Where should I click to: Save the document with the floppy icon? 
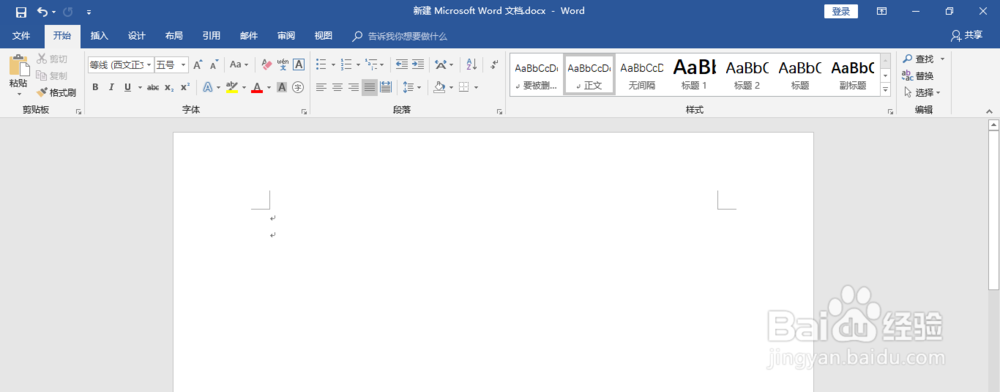pos(20,12)
